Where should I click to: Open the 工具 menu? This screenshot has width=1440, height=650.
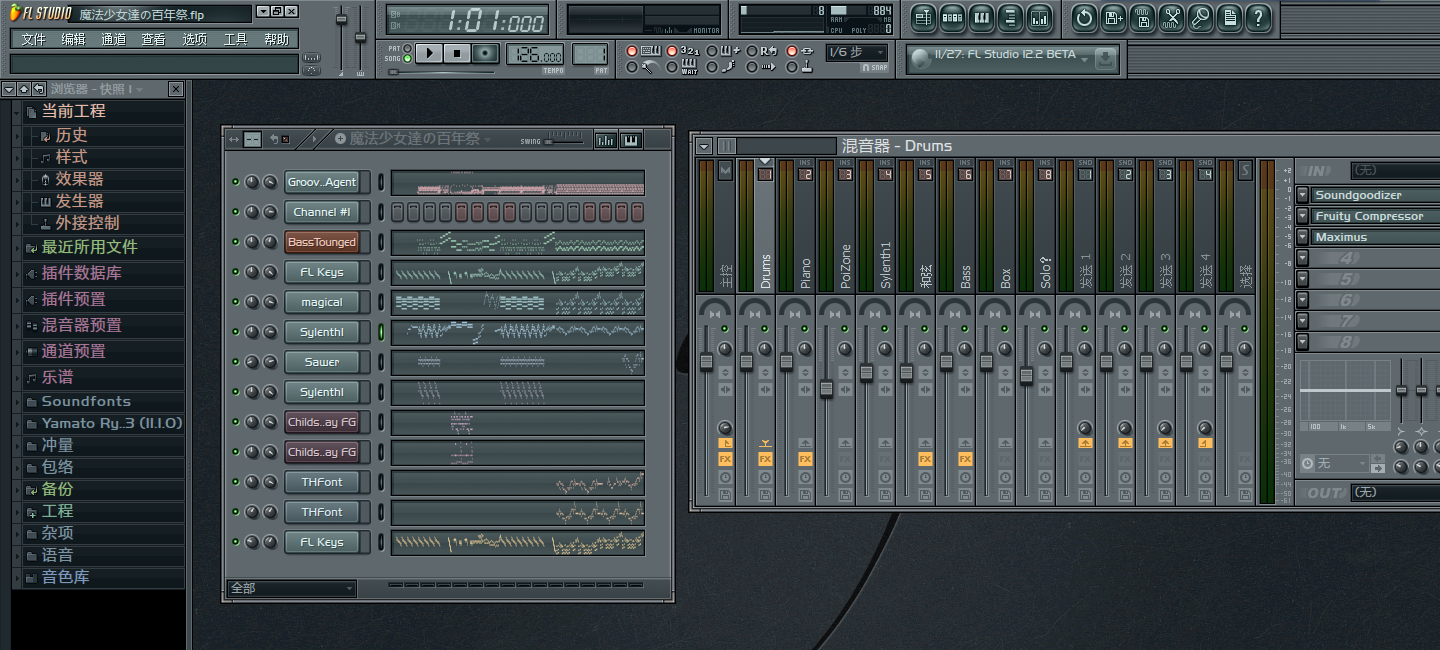click(235, 39)
